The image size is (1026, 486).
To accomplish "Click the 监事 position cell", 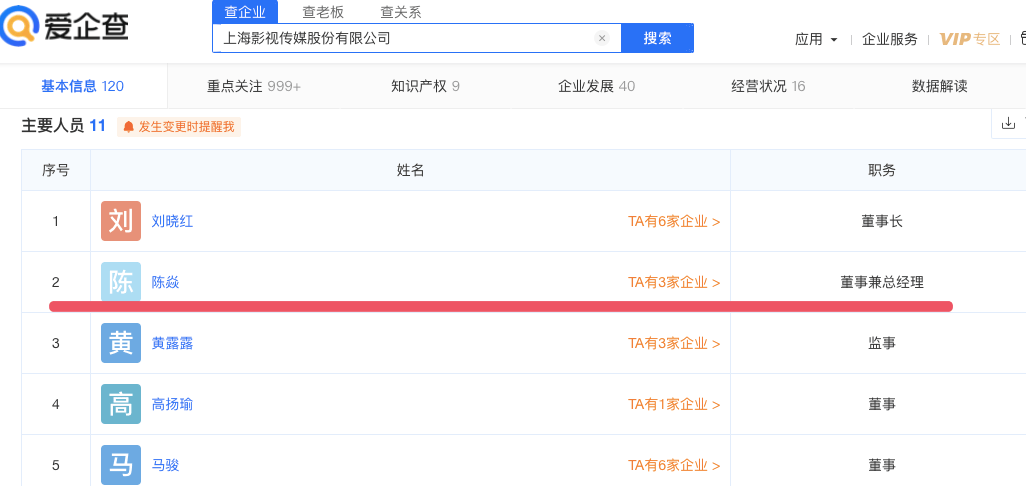I will coord(881,343).
